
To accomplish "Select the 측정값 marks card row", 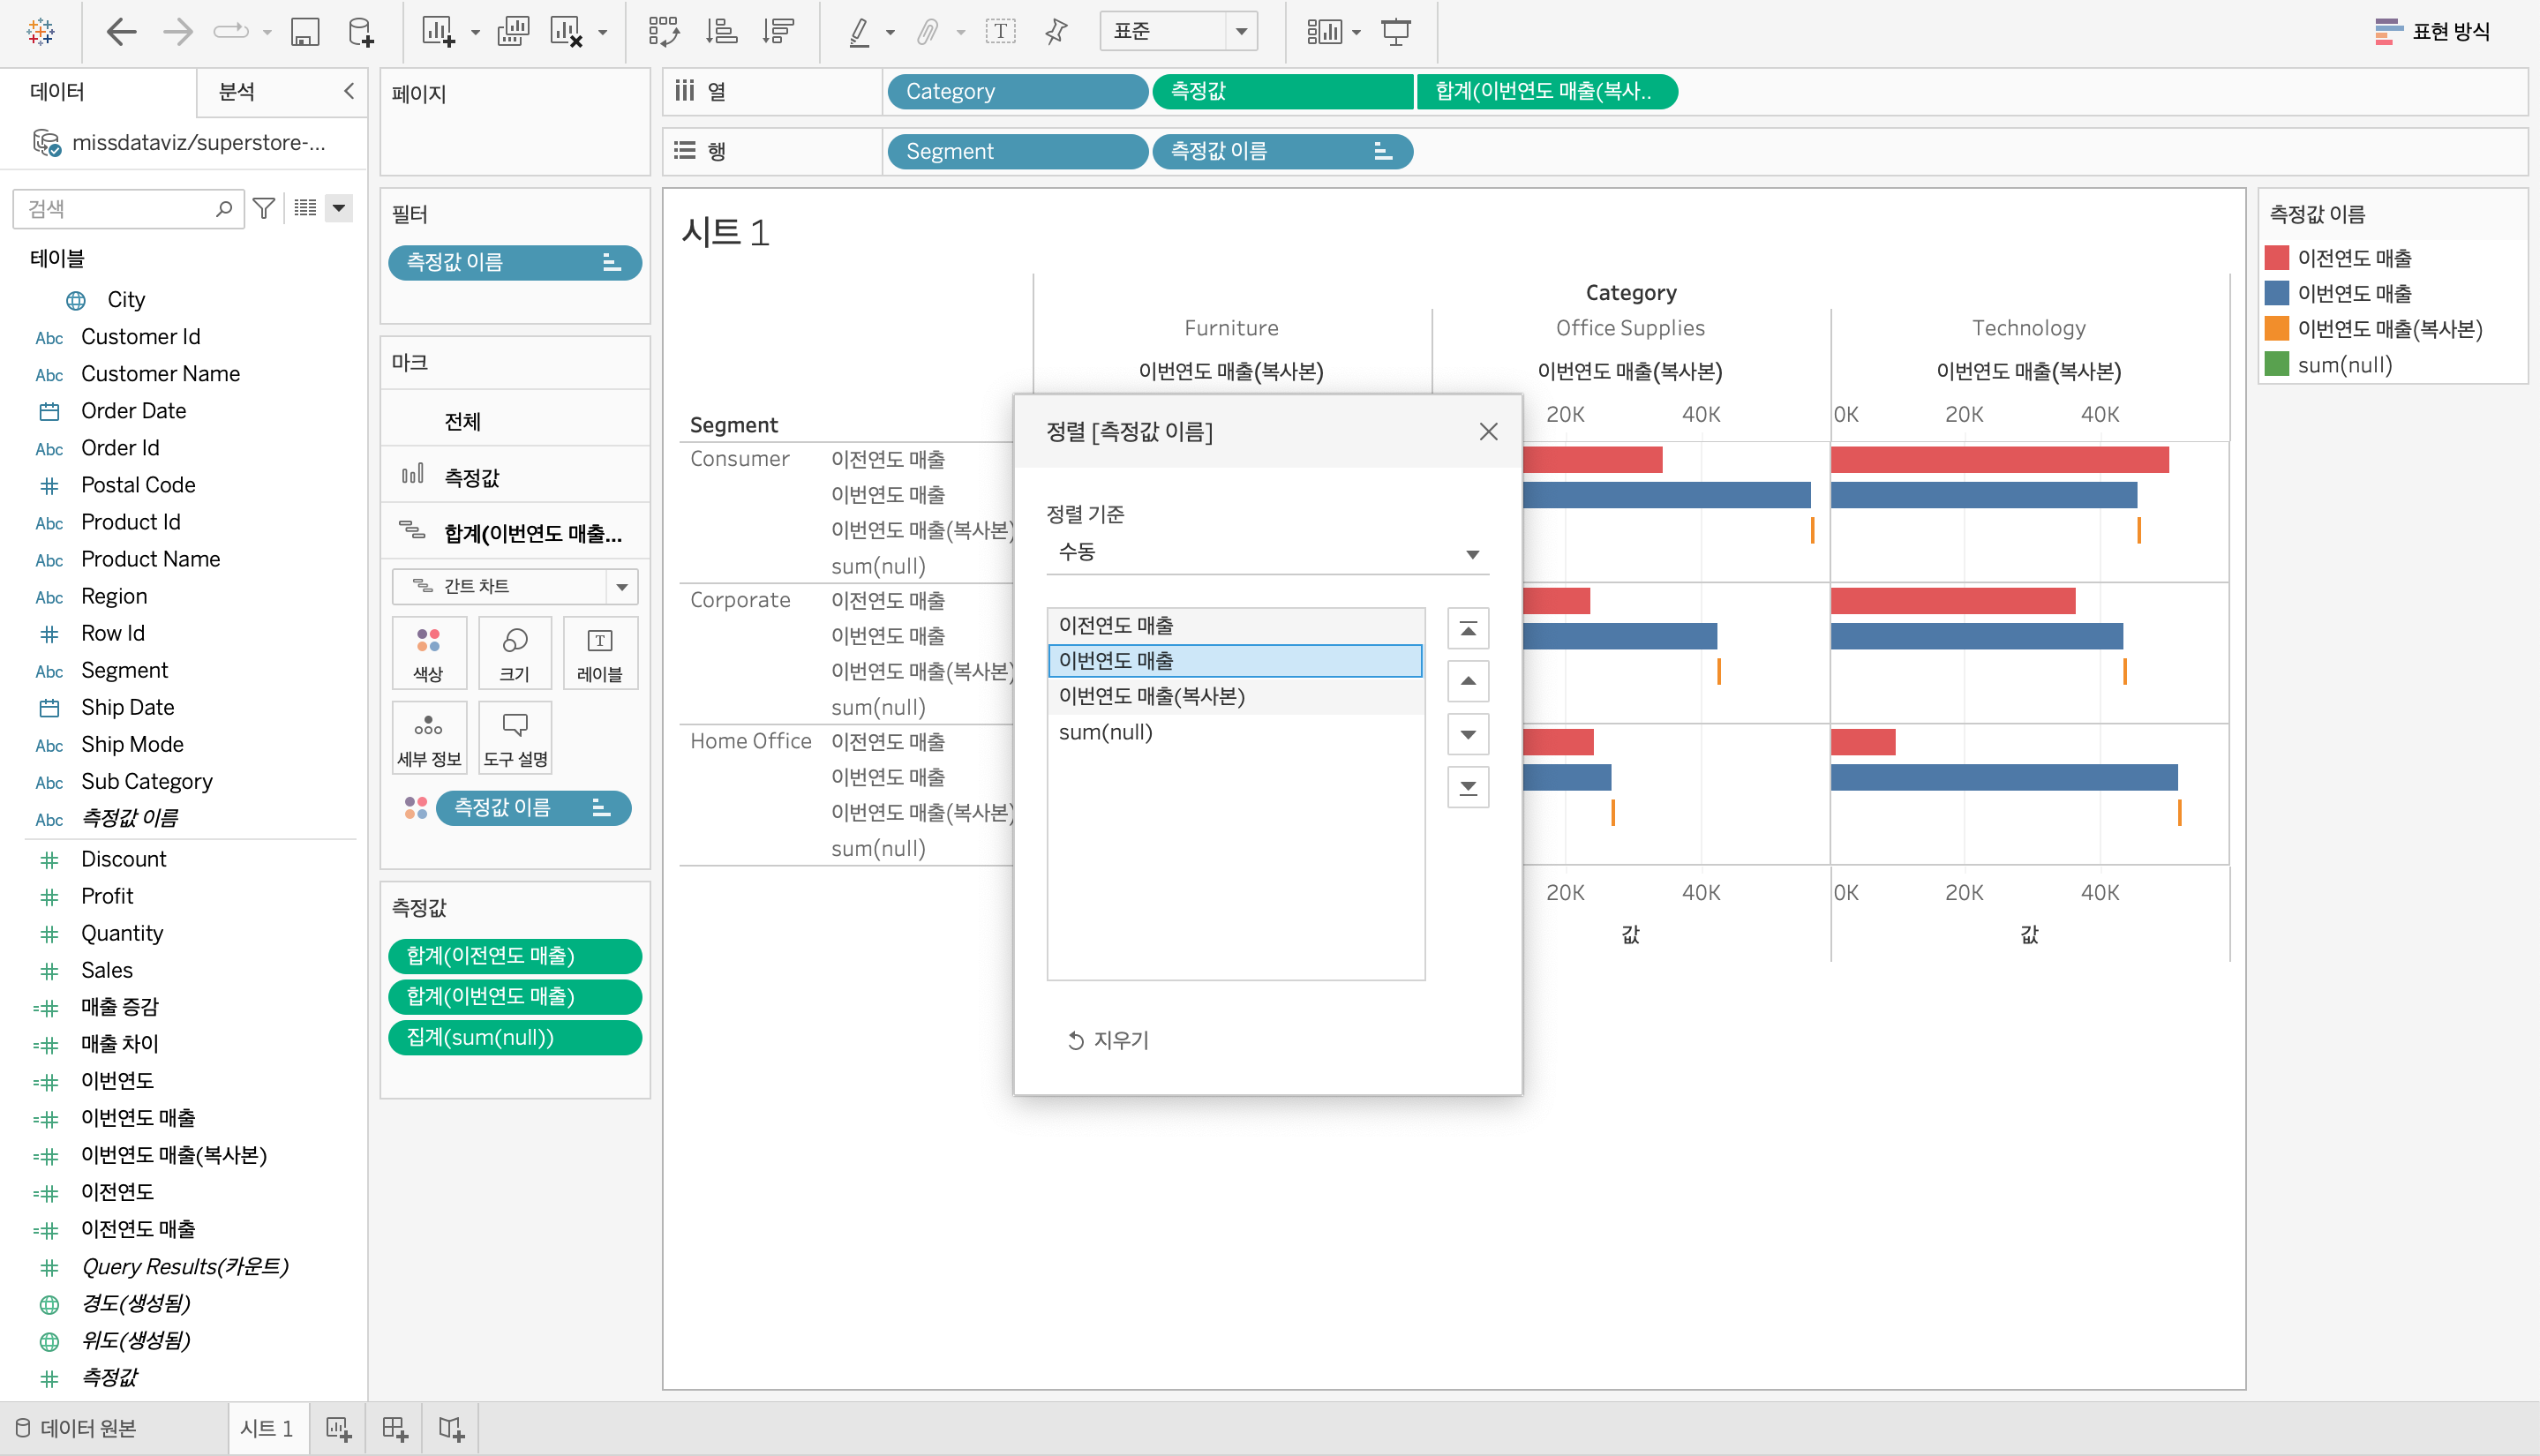I will [x=515, y=477].
